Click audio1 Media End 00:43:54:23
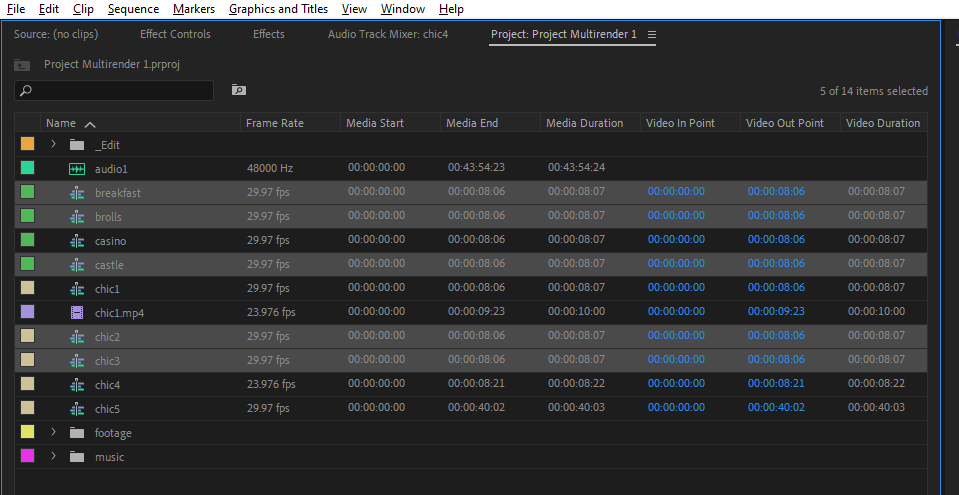The image size is (959, 495). [x=476, y=168]
